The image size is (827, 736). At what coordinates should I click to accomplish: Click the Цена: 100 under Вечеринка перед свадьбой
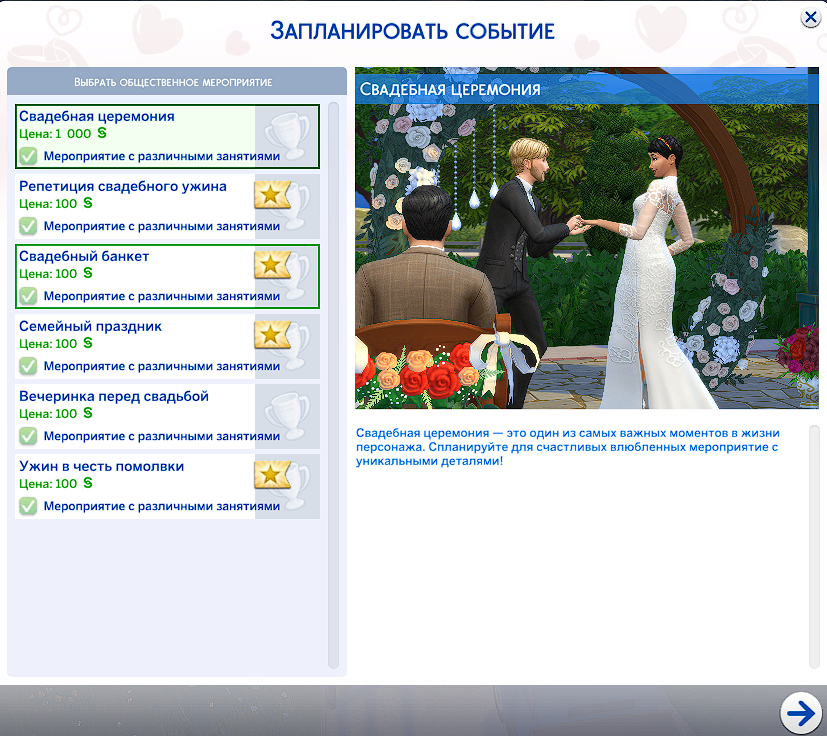pyautogui.click(x=56, y=413)
